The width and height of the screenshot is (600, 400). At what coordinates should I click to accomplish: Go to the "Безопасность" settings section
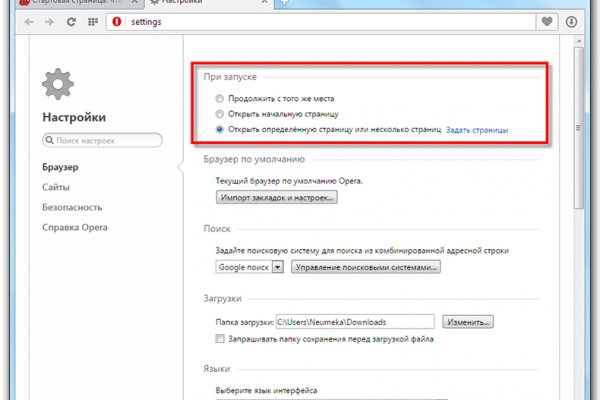[72, 207]
